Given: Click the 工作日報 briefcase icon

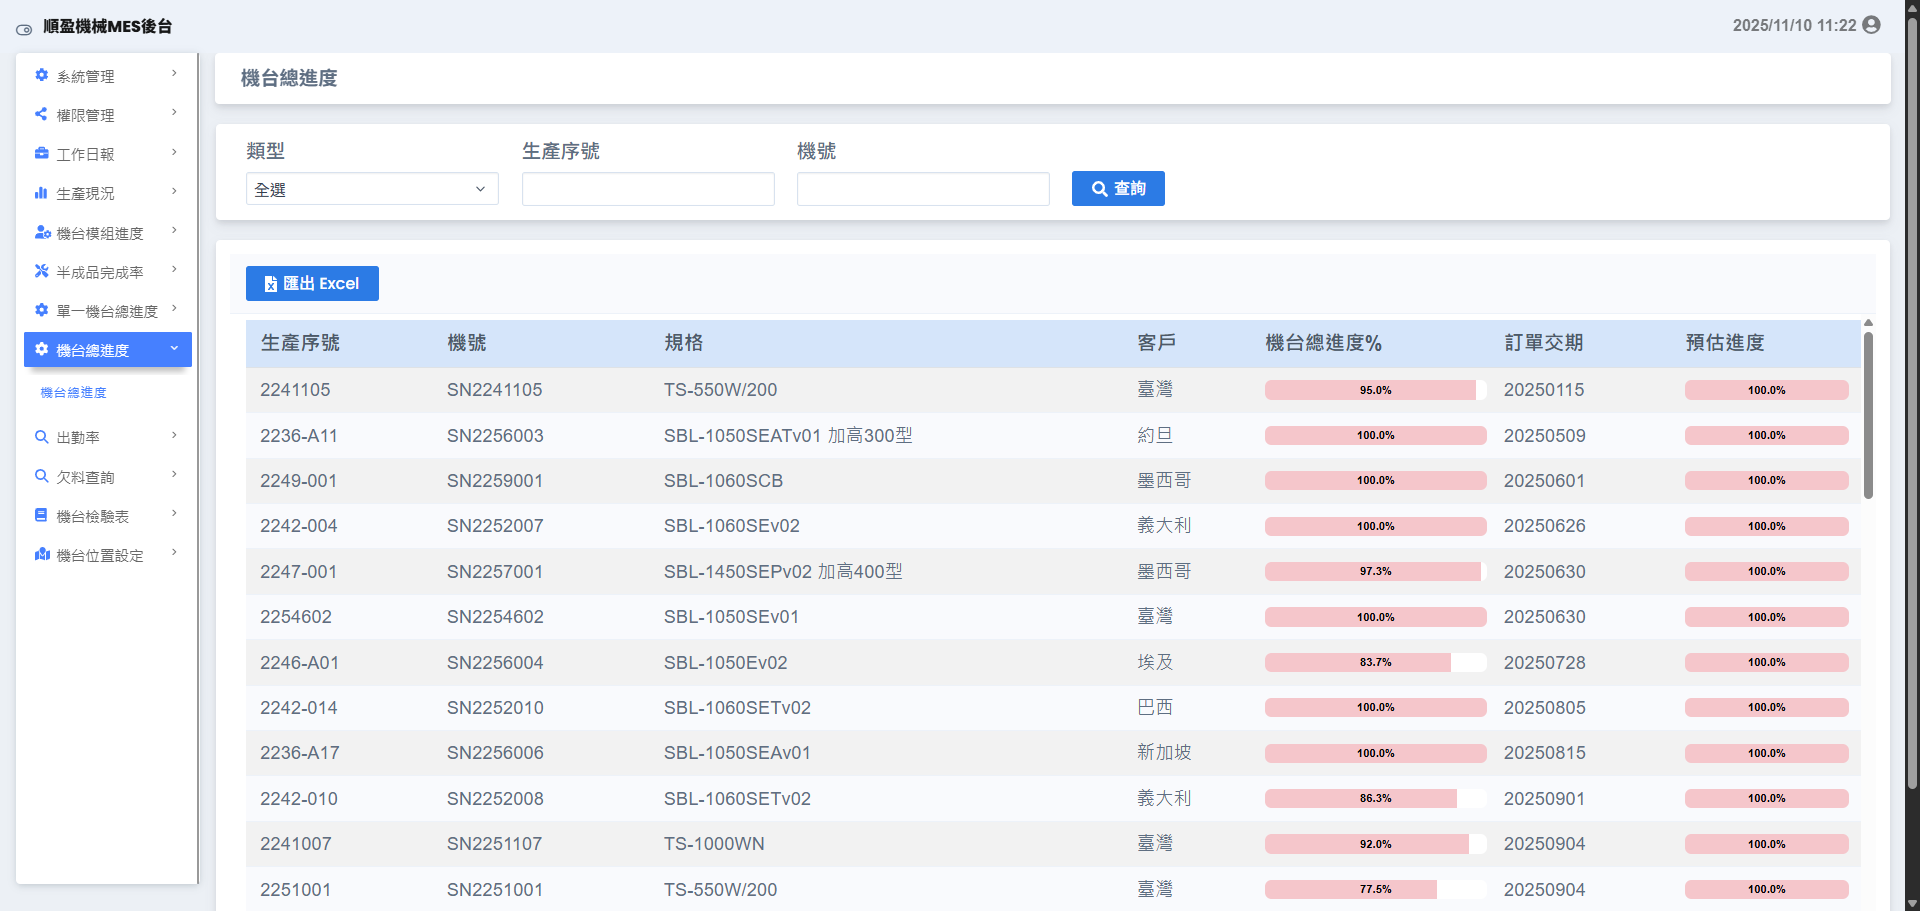Looking at the screenshot, I should pyautogui.click(x=42, y=153).
